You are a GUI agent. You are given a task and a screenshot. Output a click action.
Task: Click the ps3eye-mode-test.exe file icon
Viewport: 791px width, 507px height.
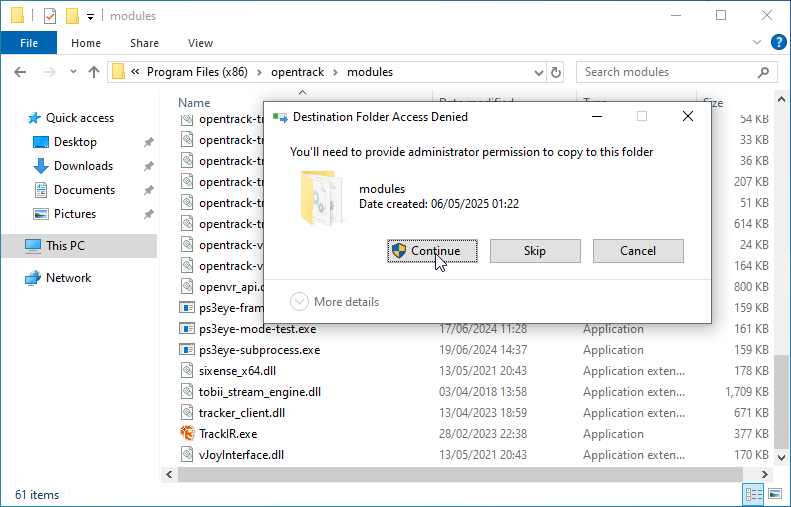[187, 328]
